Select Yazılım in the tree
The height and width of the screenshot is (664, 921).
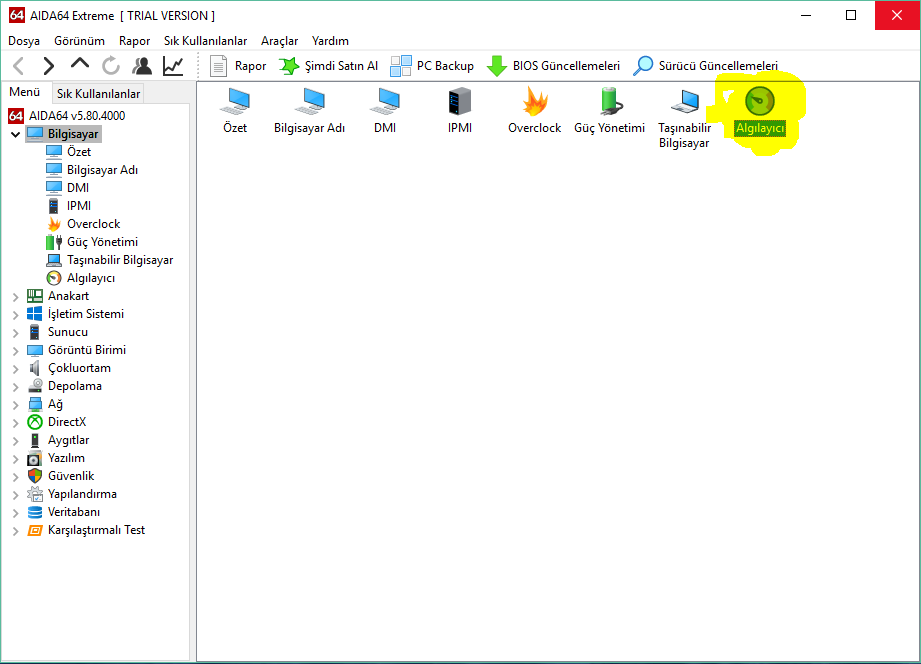coord(56,458)
